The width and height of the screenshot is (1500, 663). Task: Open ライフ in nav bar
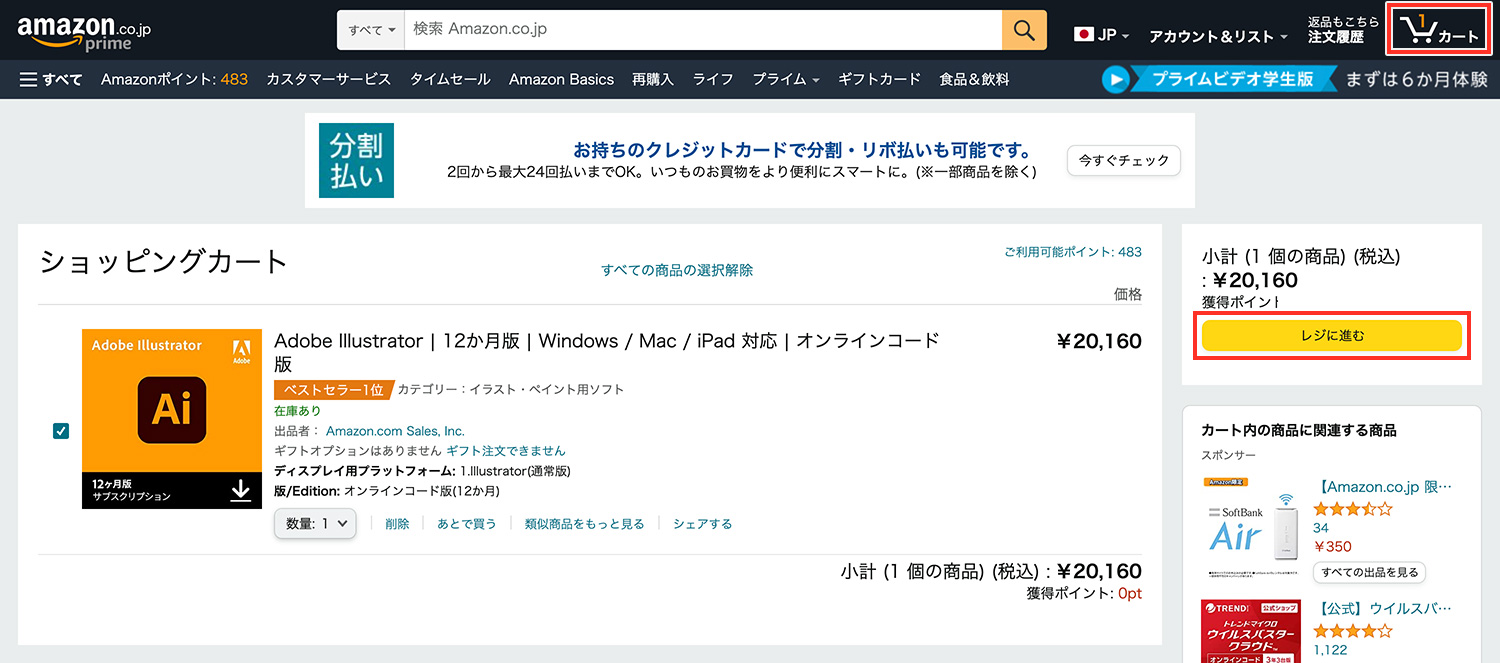pyautogui.click(x=713, y=79)
